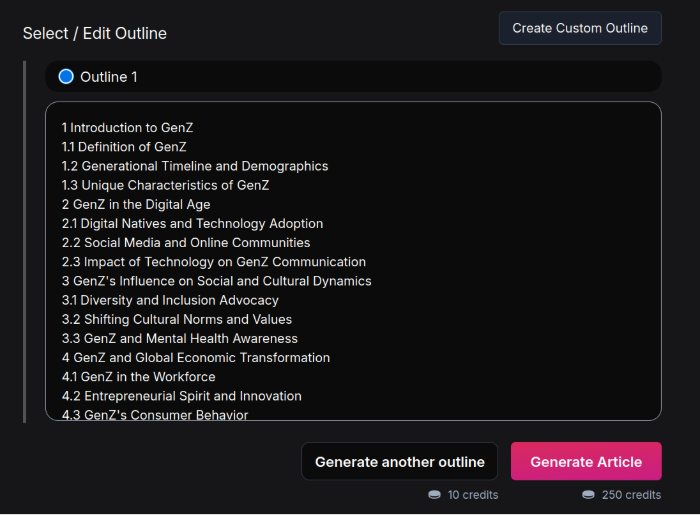Click "2.2 Social Media and Online Communities"
Image resolution: width=700 pixels, height=515 pixels.
186,243
